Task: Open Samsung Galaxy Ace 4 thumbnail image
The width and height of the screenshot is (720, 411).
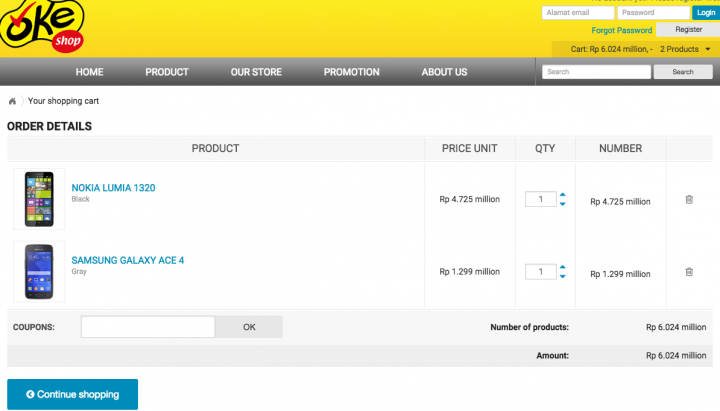Action: [x=39, y=271]
